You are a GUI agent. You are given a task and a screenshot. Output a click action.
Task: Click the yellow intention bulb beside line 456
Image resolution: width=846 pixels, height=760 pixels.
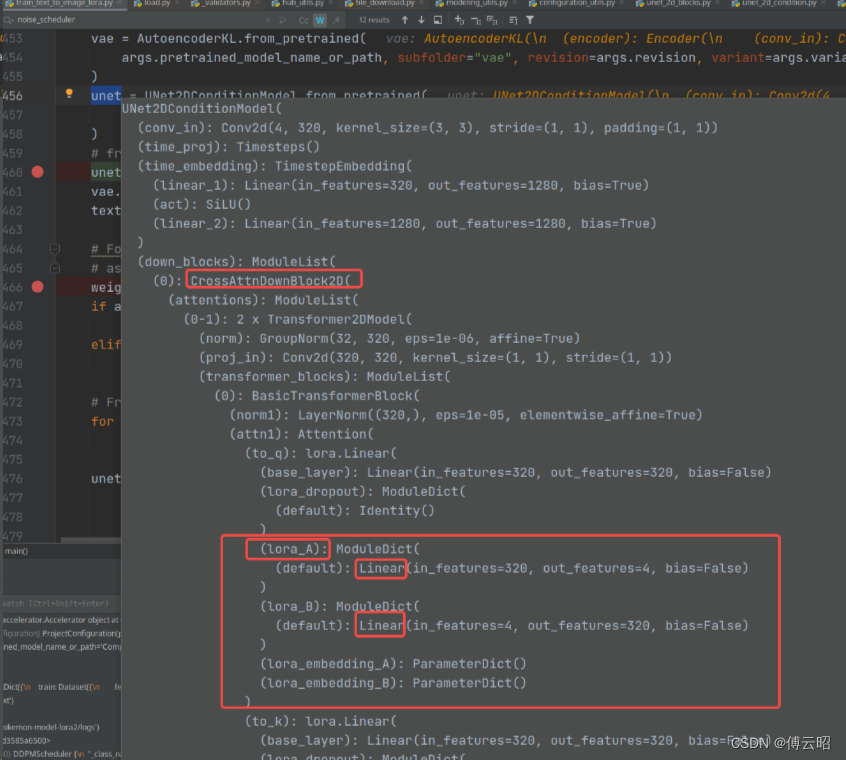(x=68, y=94)
